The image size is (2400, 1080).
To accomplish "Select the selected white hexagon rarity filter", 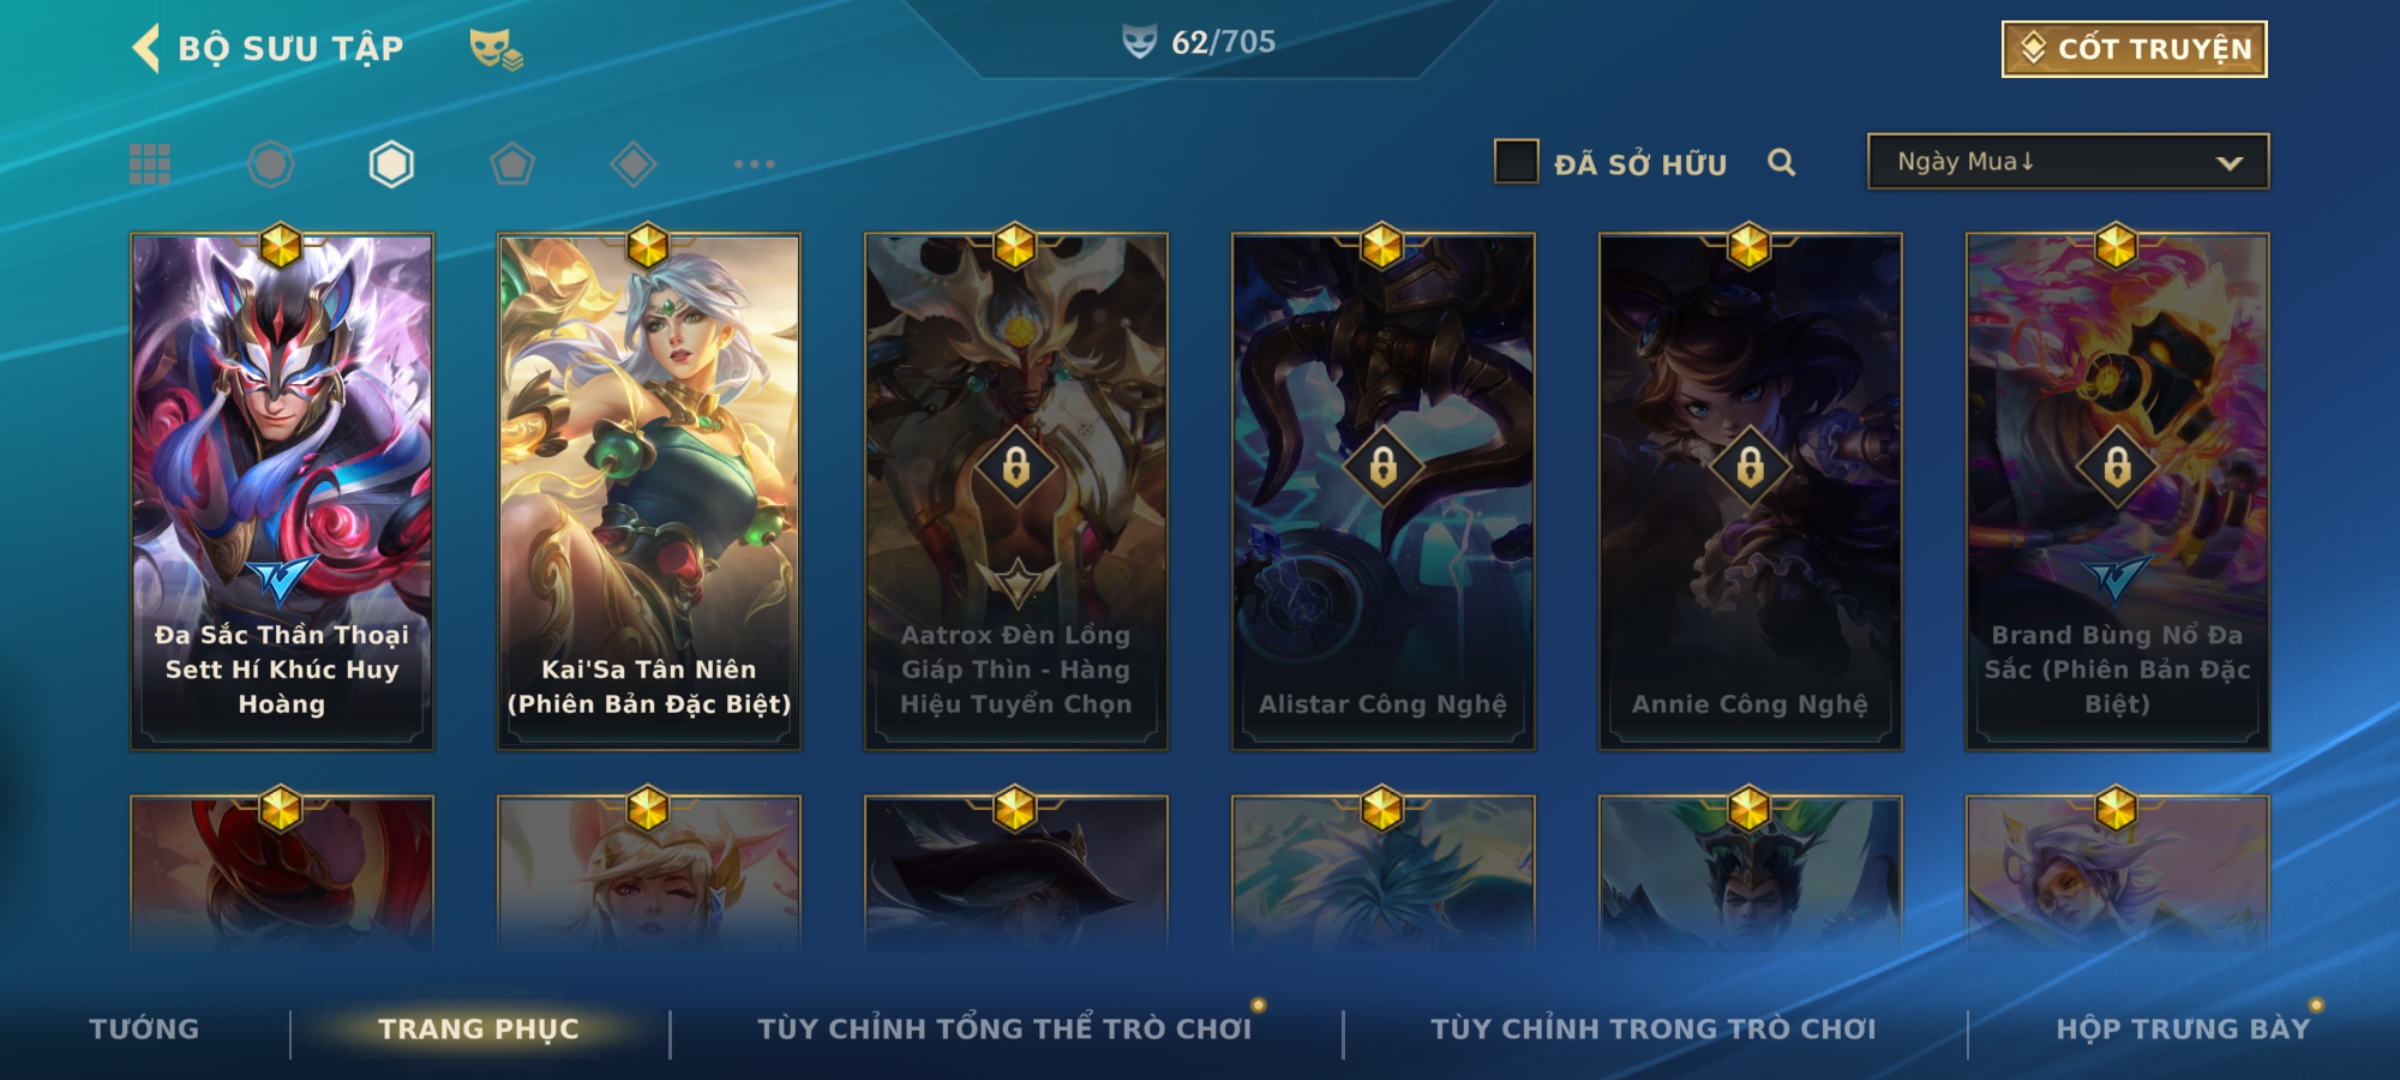I will 391,164.
